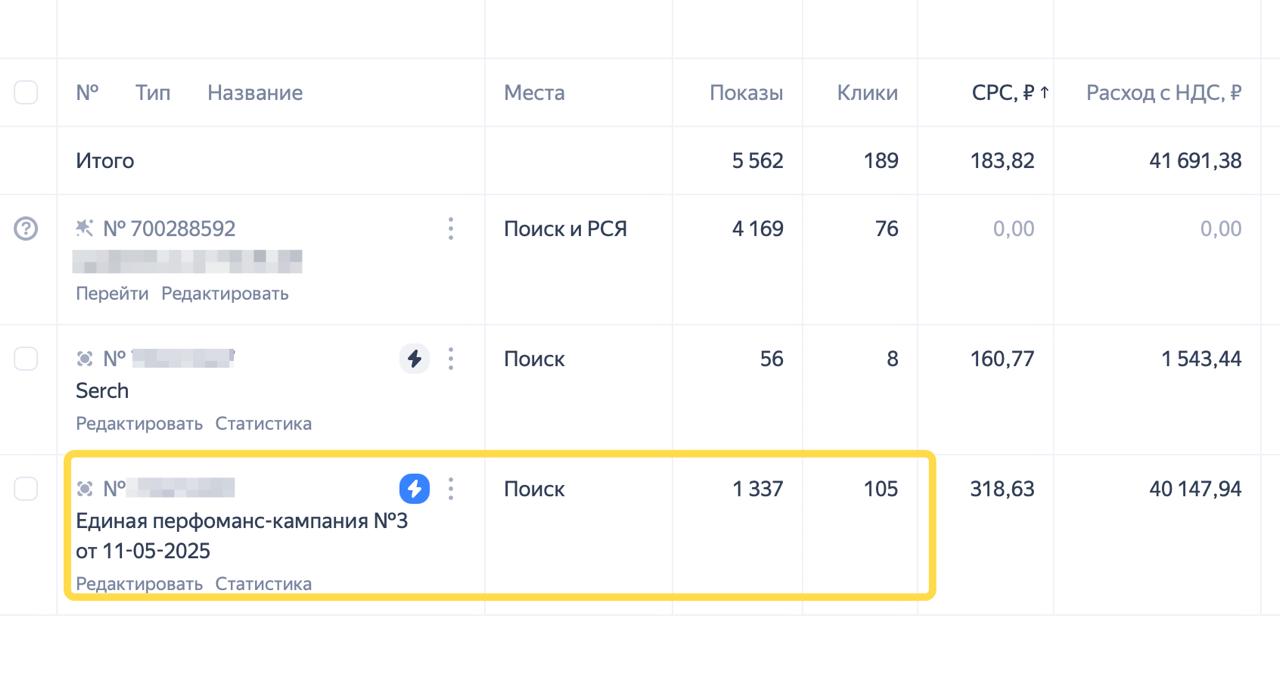Open three-dot menu for Serch campaign
The image size is (1280, 687).
(451, 358)
